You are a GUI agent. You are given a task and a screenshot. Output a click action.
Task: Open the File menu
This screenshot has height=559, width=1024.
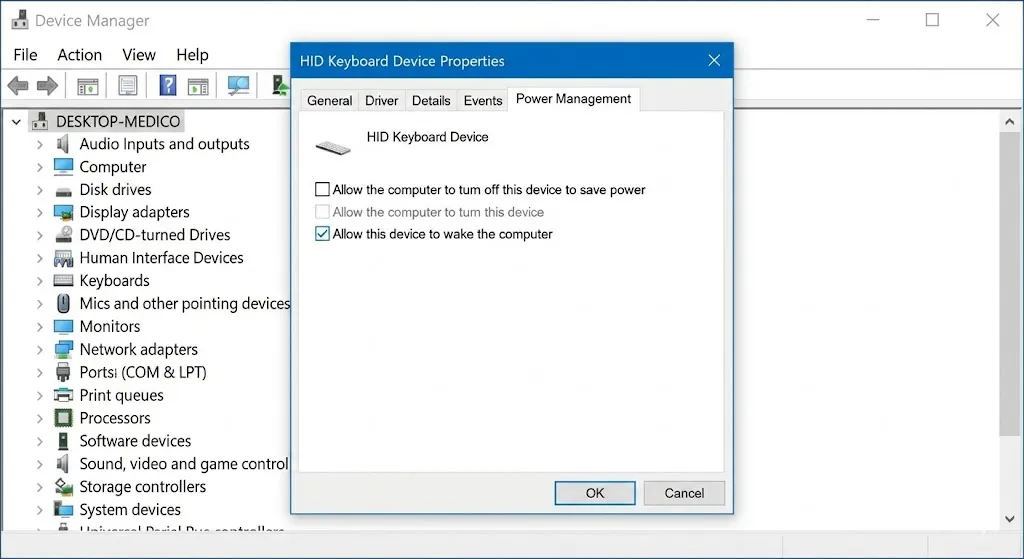(x=25, y=55)
